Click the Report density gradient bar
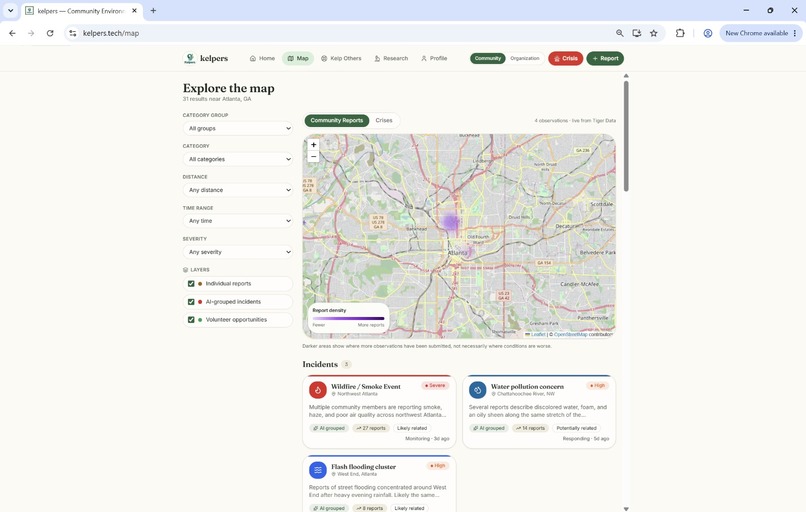Viewport: 806px width, 512px height. [x=348, y=319]
